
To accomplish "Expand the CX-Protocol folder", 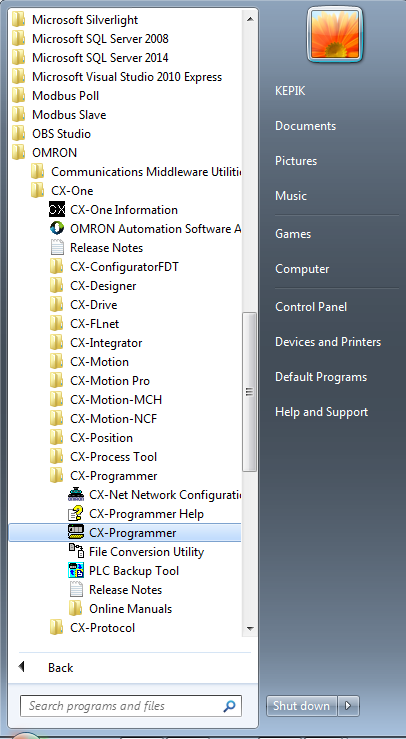I will (92, 628).
